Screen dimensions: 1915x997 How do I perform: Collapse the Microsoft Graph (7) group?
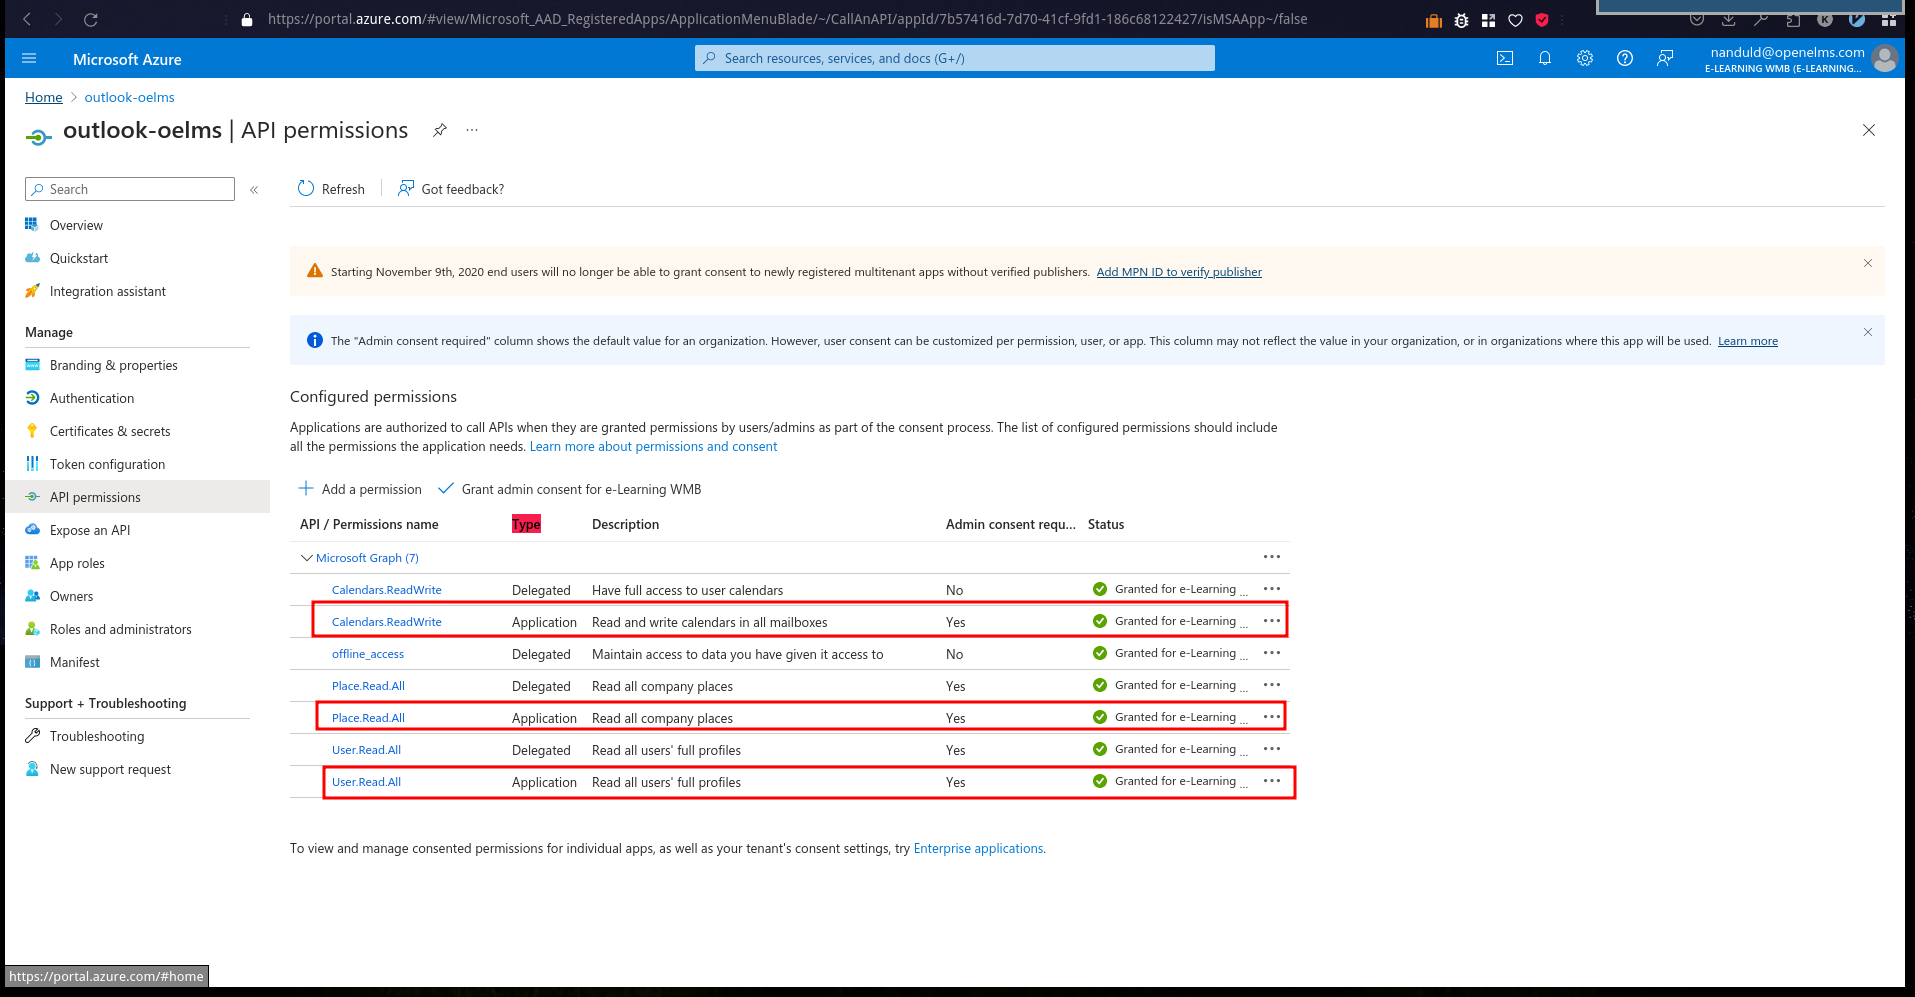click(306, 558)
